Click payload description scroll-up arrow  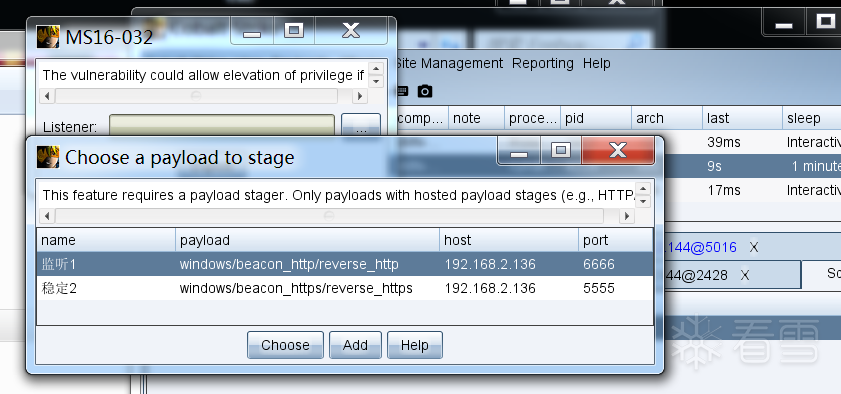(644, 188)
